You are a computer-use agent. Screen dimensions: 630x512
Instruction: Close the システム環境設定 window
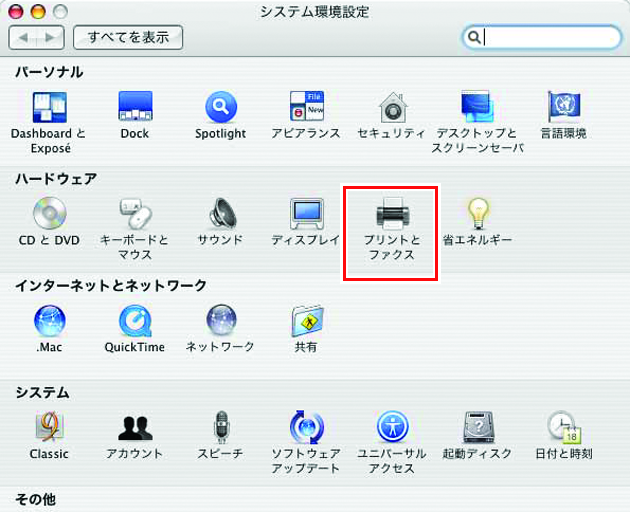click(x=16, y=11)
